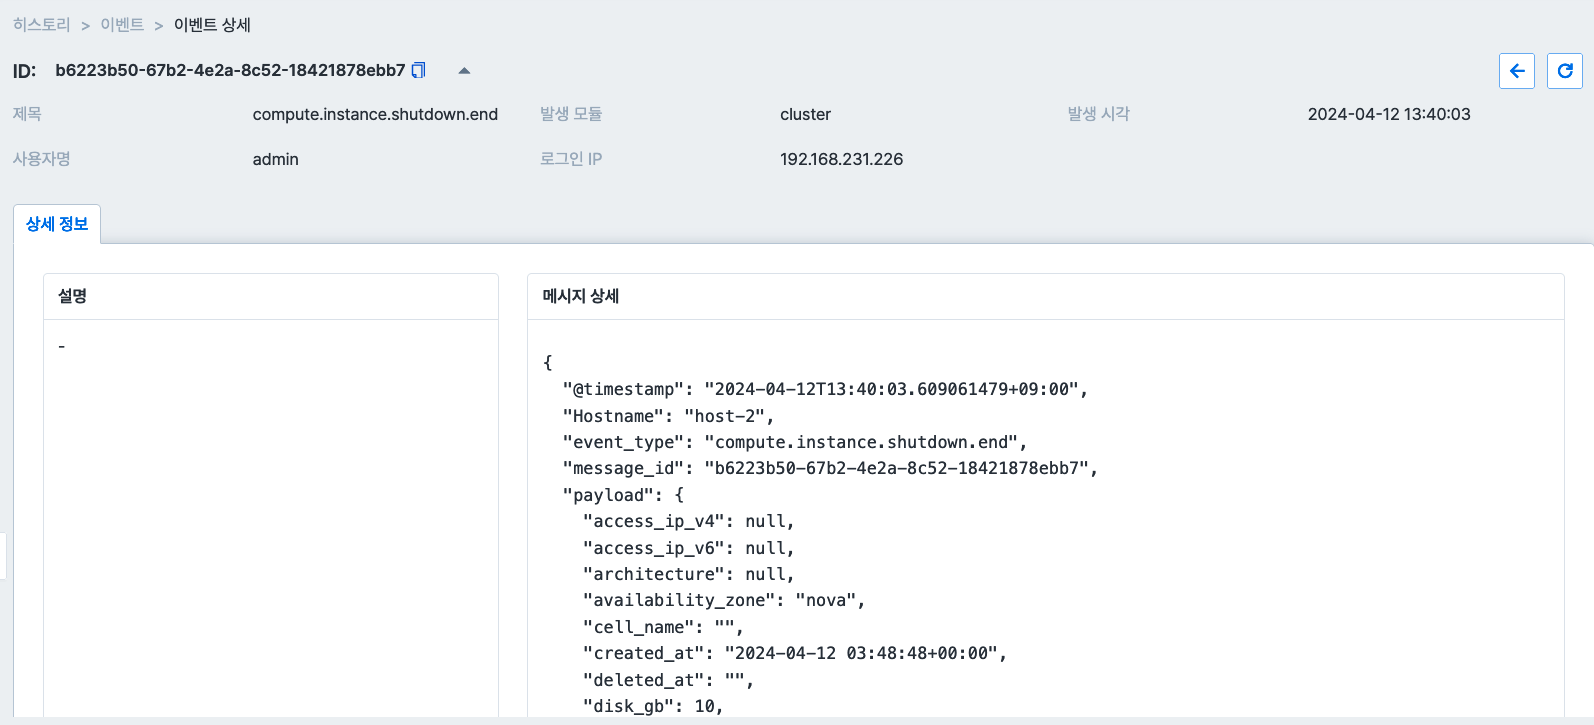Collapse the event header details caret
Screen dimensions: 1594x725
464,71
